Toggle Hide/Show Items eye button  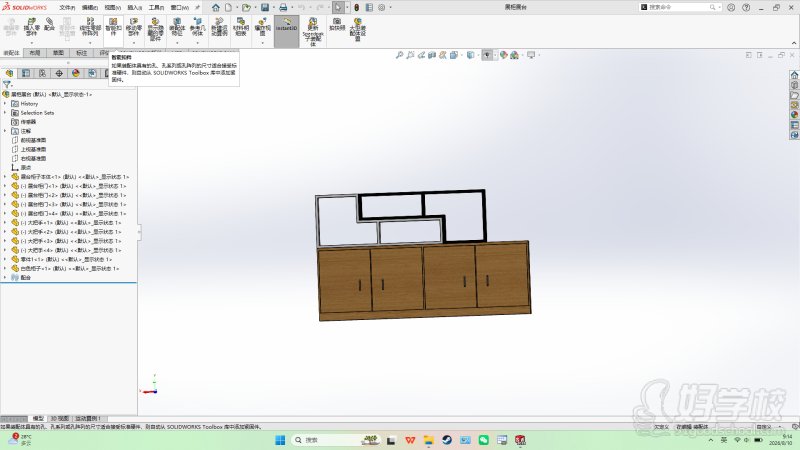pos(487,55)
